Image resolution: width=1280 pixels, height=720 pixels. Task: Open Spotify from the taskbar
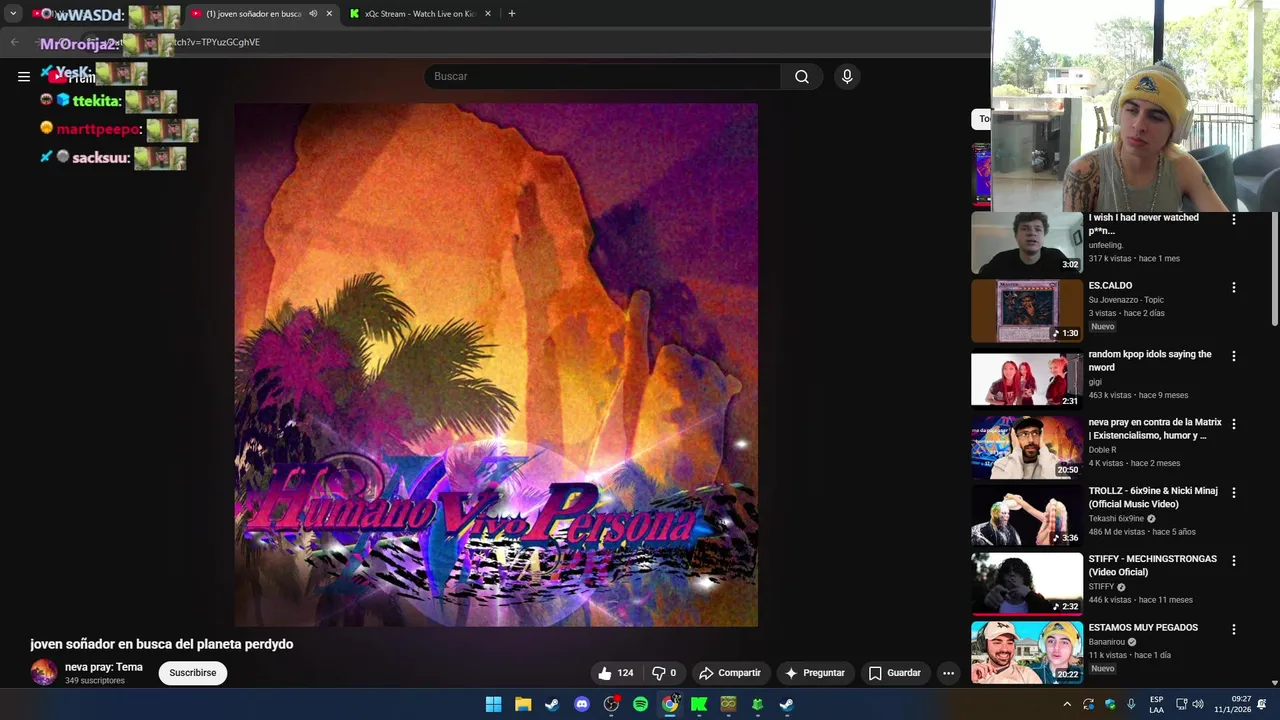tap(640, 704)
